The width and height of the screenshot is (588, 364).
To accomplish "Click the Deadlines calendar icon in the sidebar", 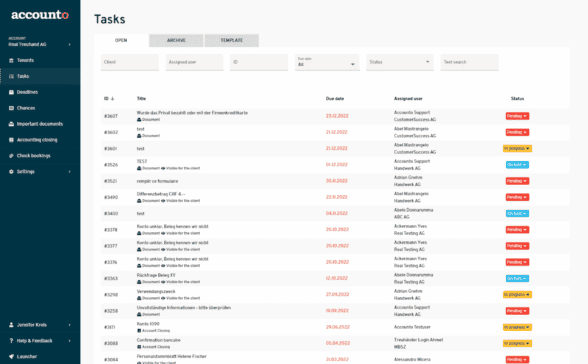I will [11, 92].
